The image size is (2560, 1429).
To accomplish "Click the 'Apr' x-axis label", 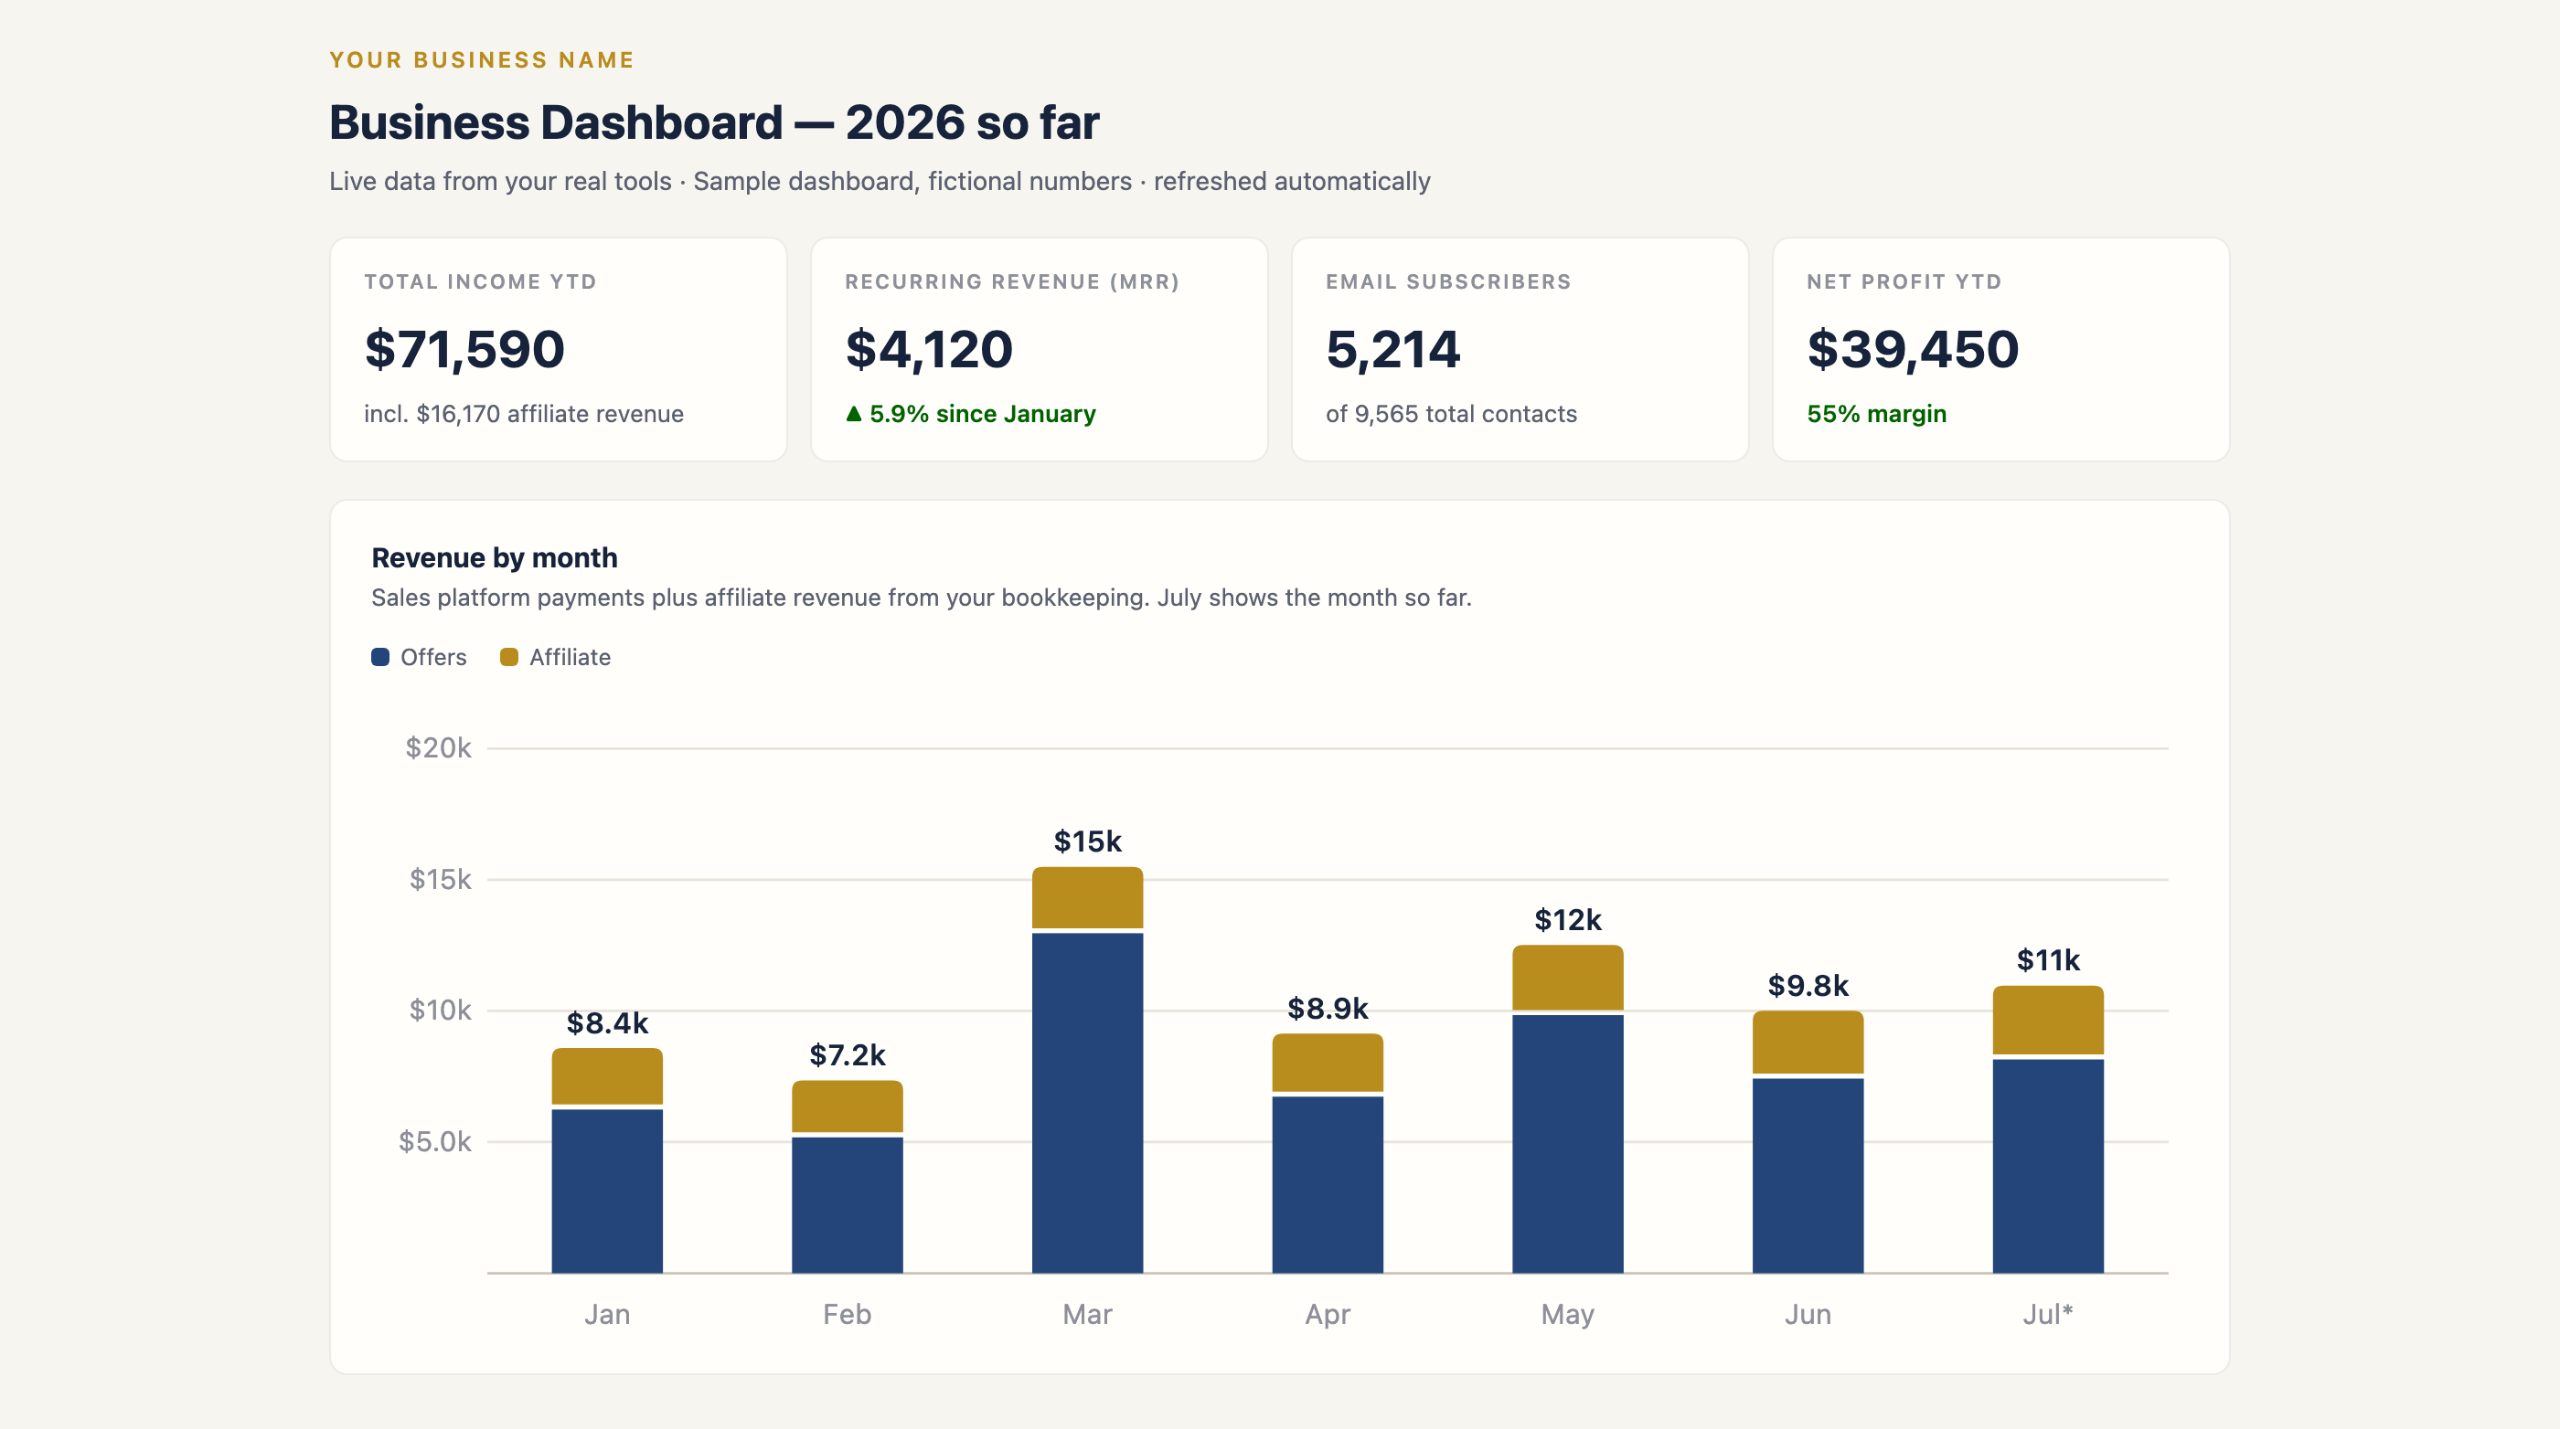I will coord(1327,1314).
